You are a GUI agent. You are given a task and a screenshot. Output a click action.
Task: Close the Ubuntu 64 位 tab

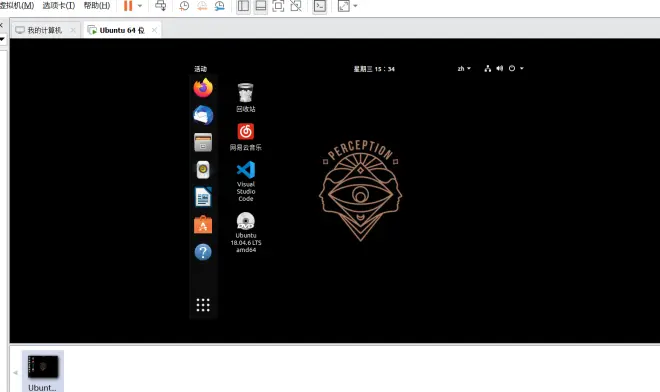click(154, 30)
